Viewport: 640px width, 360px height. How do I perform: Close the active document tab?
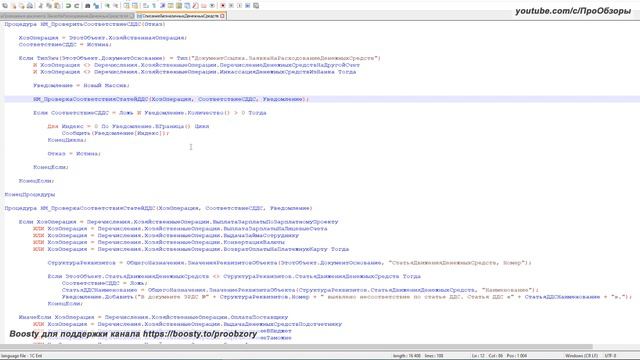[222, 16]
